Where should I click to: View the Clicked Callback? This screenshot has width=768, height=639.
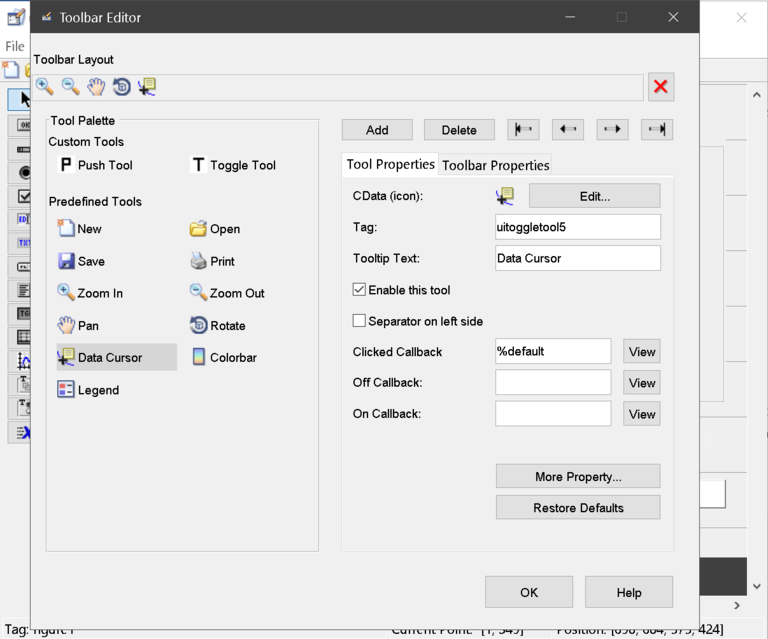point(642,352)
